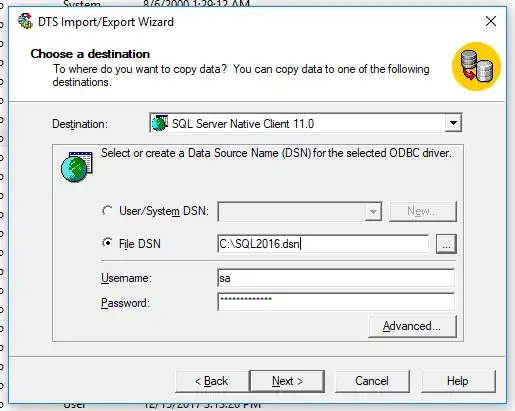Screen dimensions: 515x411
Task: Click the yellow database copy icon
Action: [476, 66]
